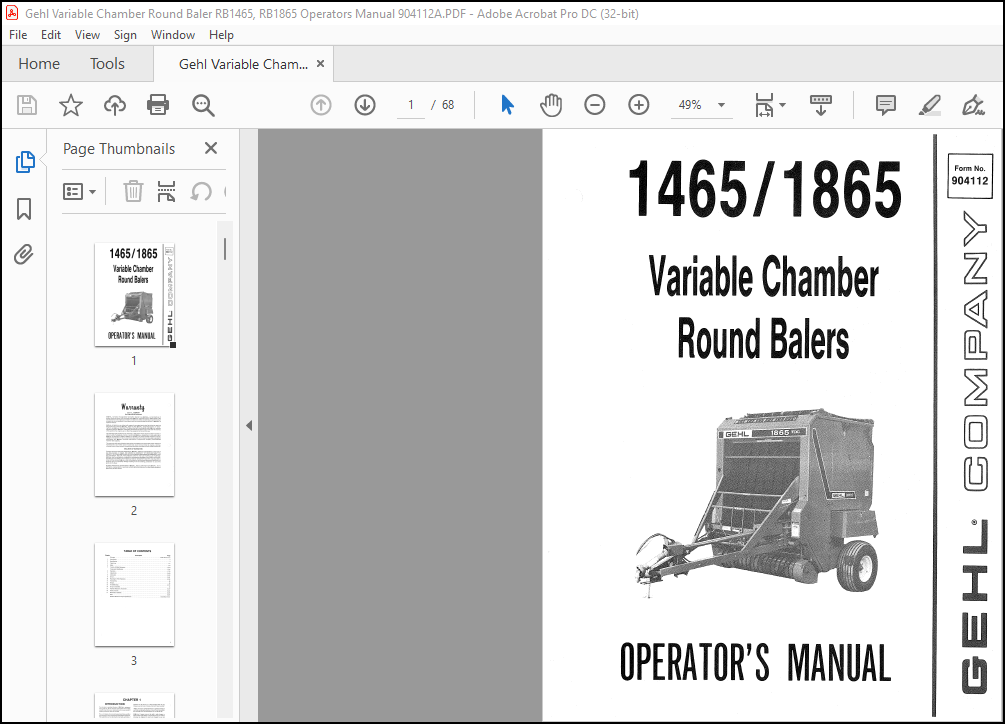Select page 3 table of contents thumbnail
Screen dimensions: 1005x724
[134, 595]
